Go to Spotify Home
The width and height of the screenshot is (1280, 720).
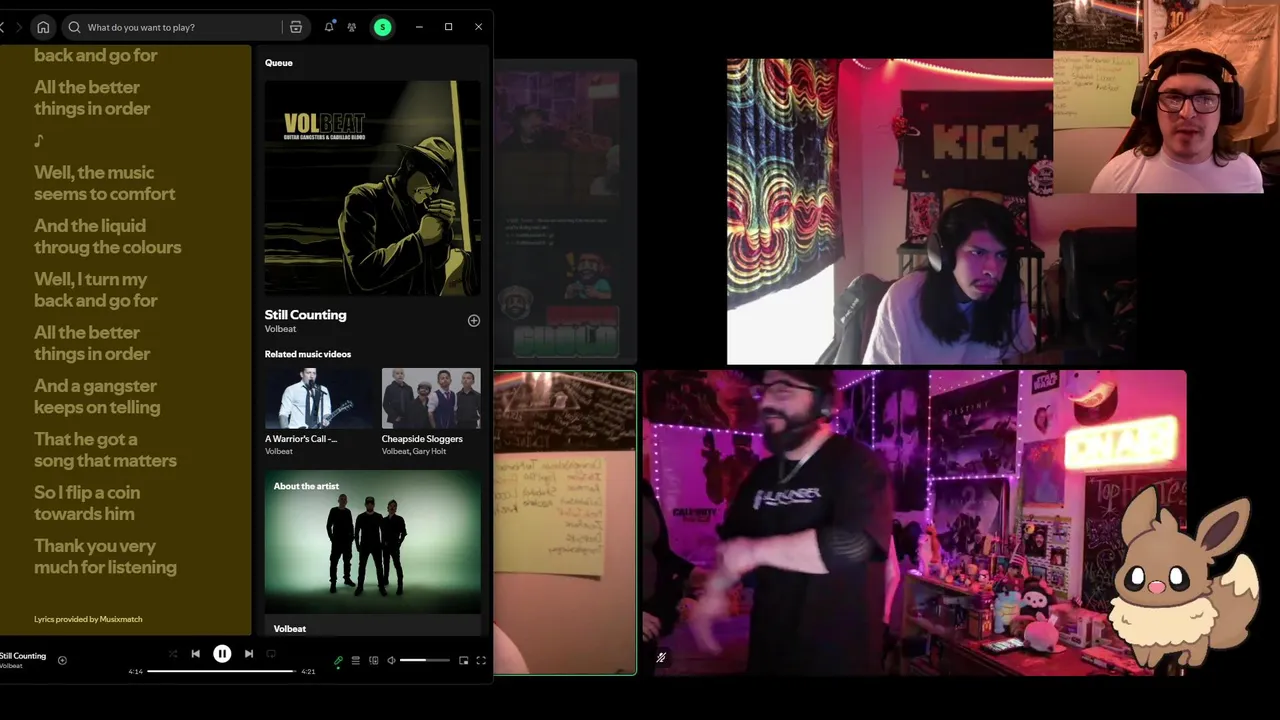coord(43,27)
